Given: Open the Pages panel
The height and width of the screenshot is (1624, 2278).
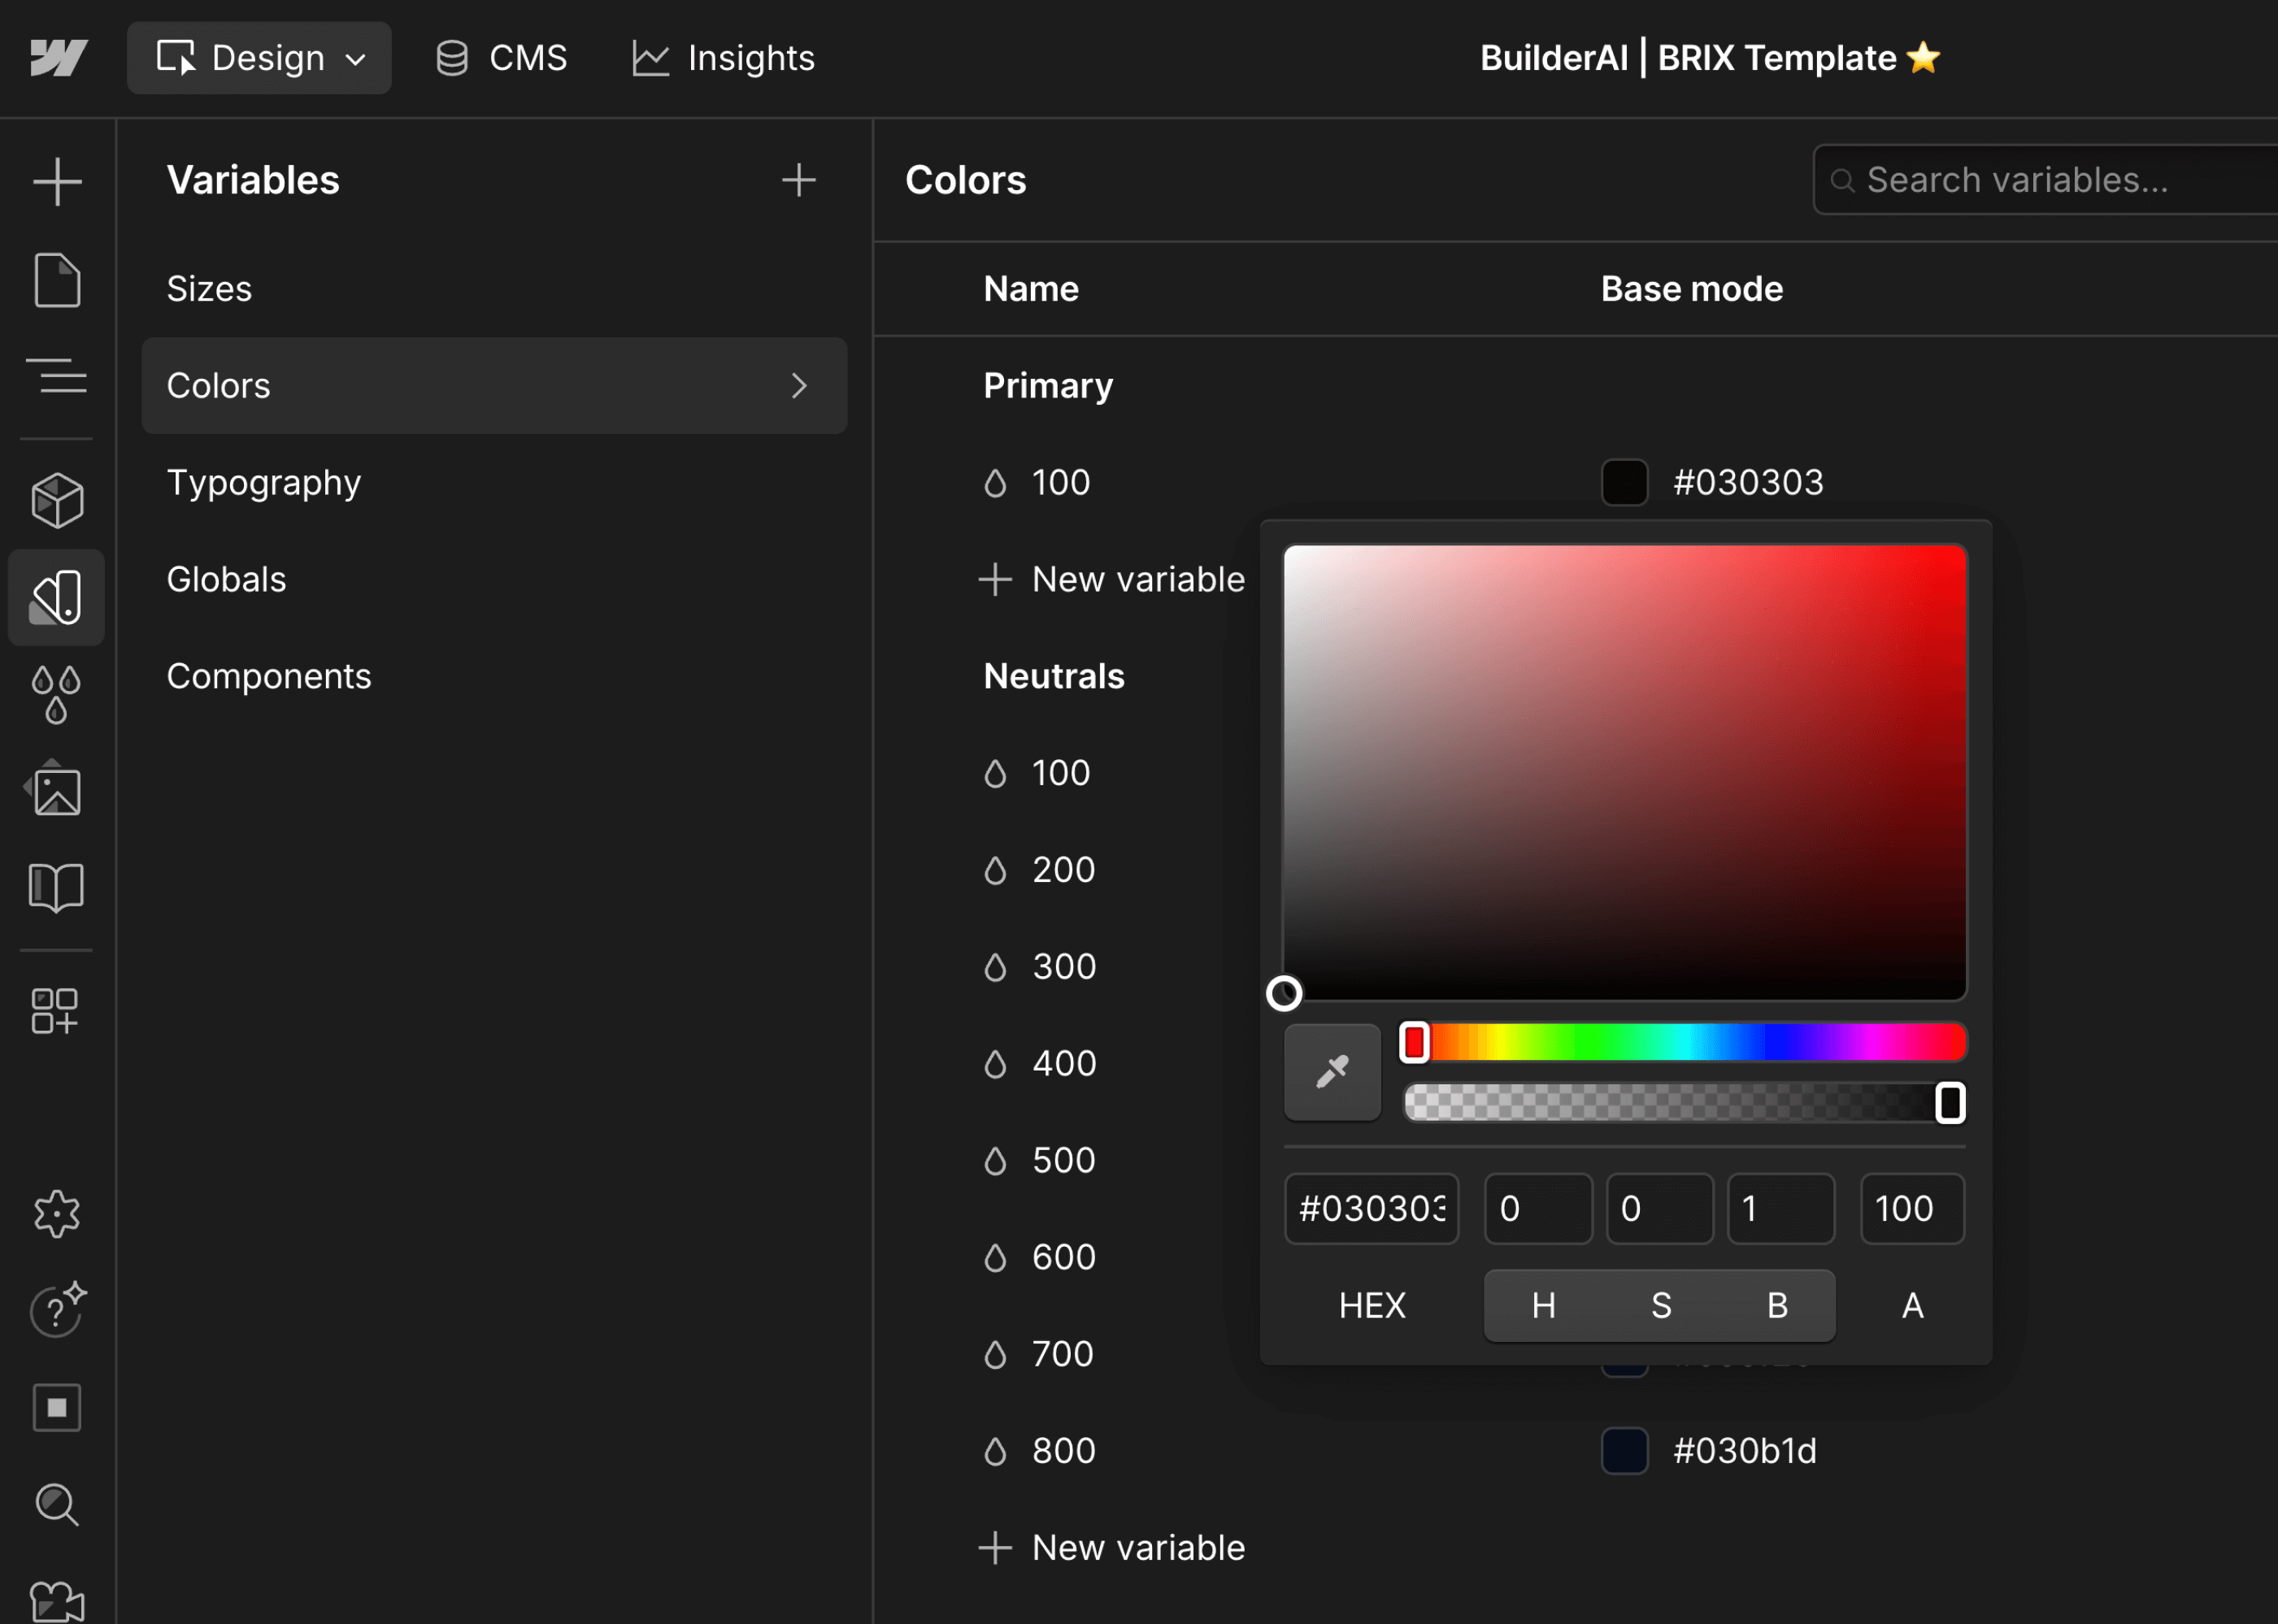Looking at the screenshot, I should point(57,280).
